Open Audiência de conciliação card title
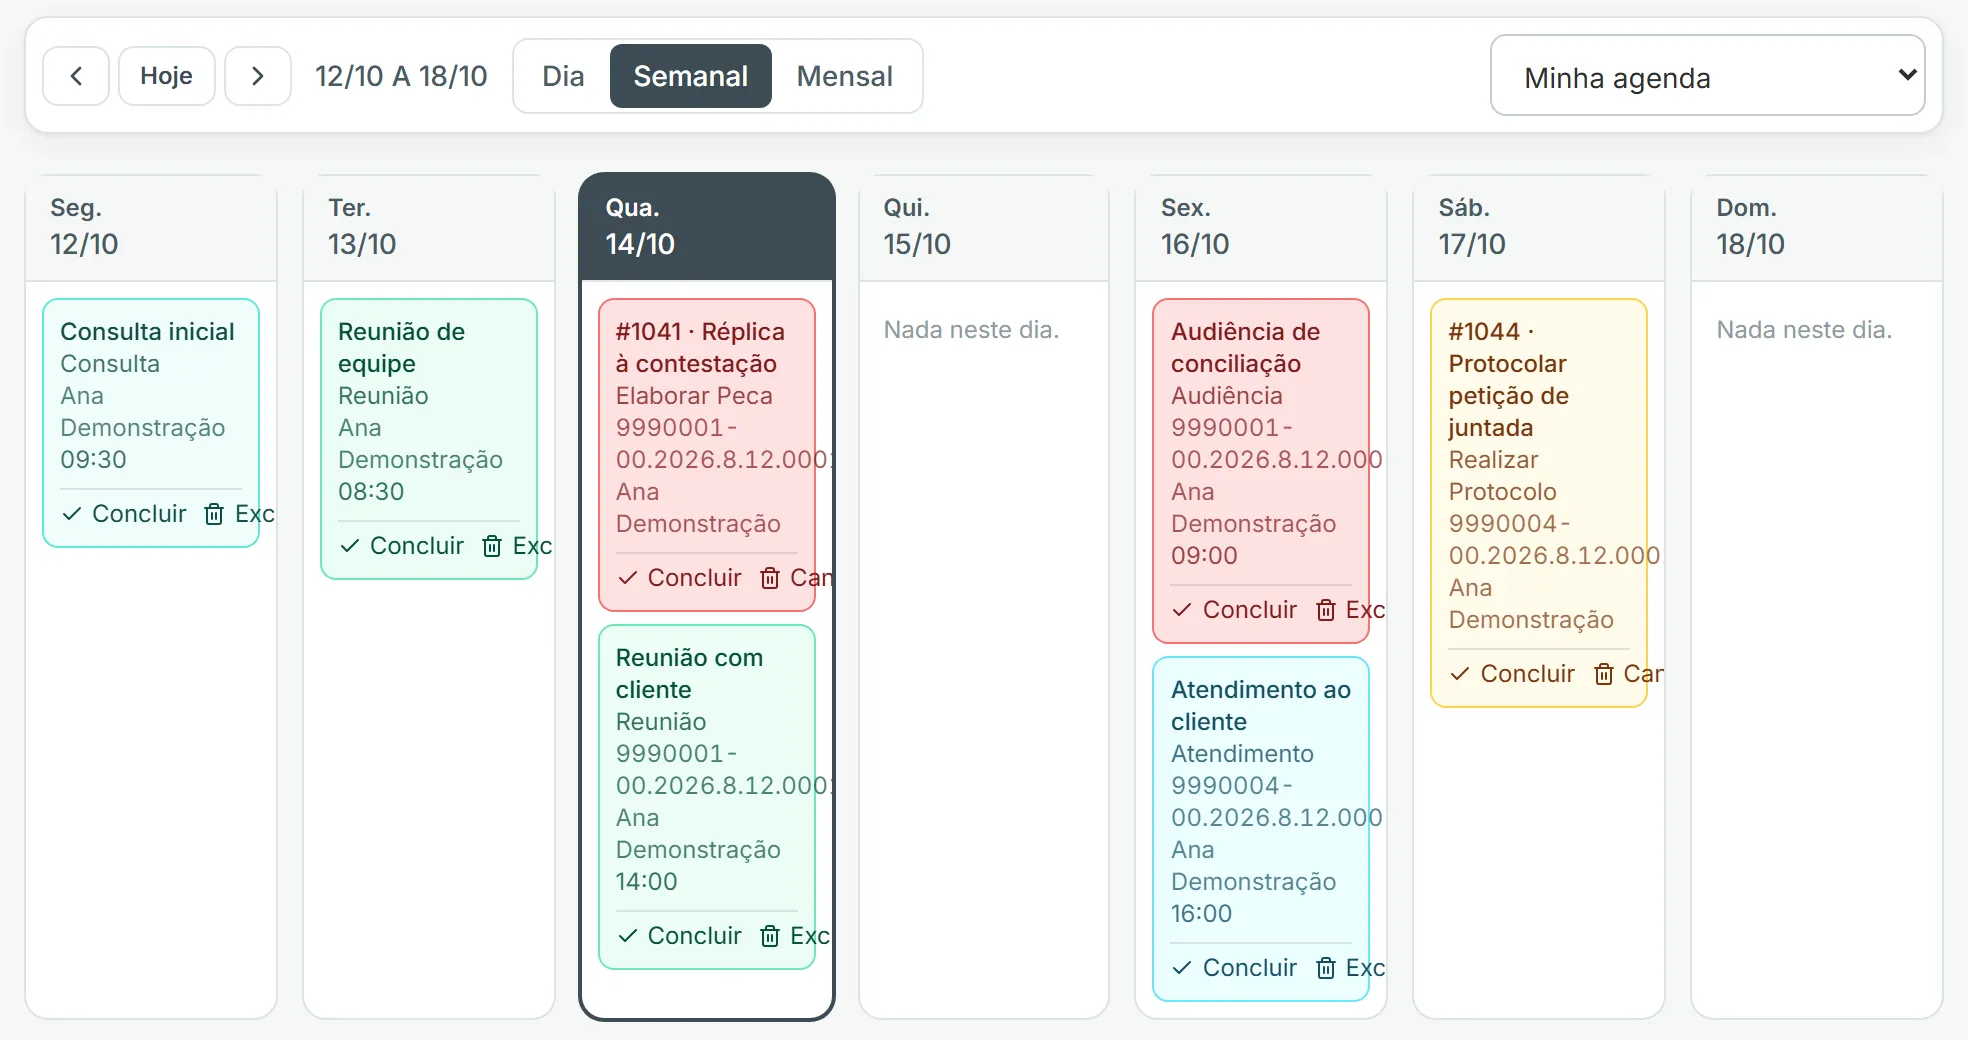The height and width of the screenshot is (1040, 1968). [x=1245, y=347]
